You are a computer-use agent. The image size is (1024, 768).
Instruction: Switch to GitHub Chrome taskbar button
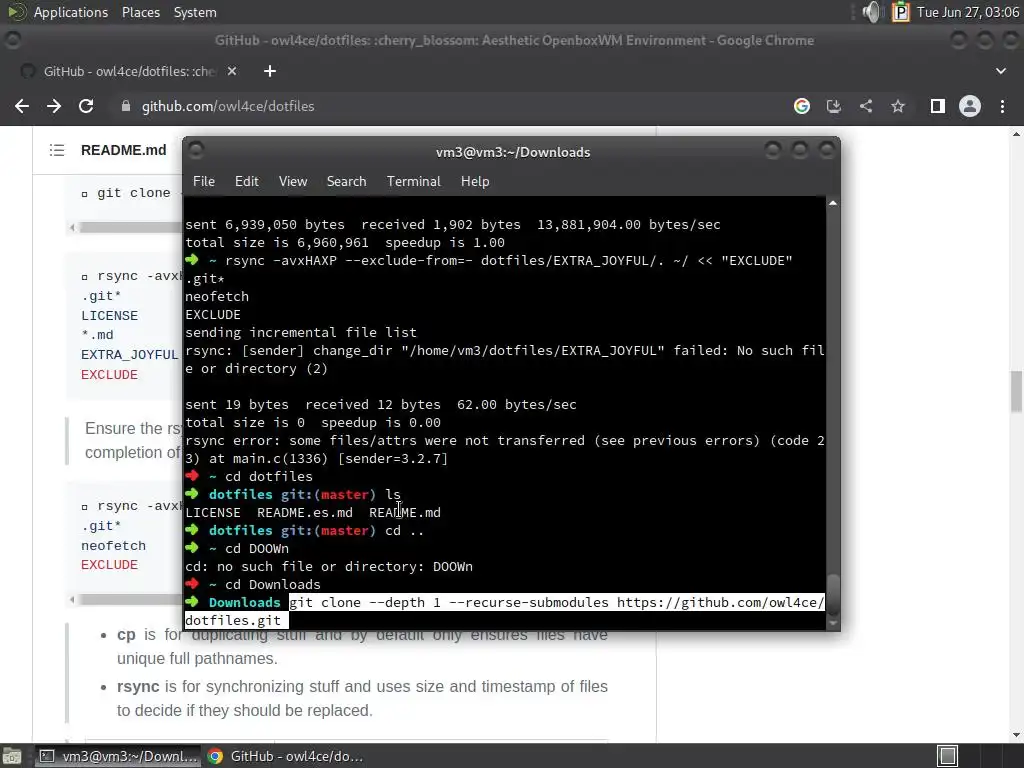[285, 756]
